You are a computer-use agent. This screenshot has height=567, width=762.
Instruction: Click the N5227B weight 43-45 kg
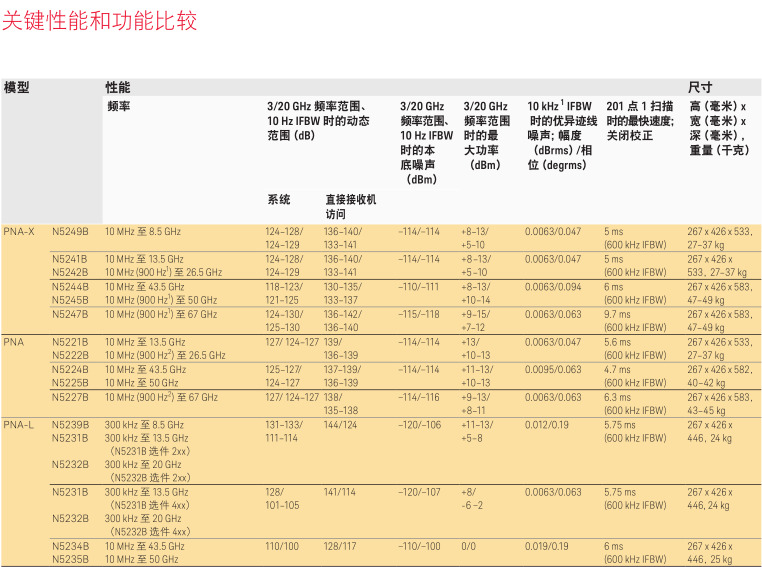[706, 411]
